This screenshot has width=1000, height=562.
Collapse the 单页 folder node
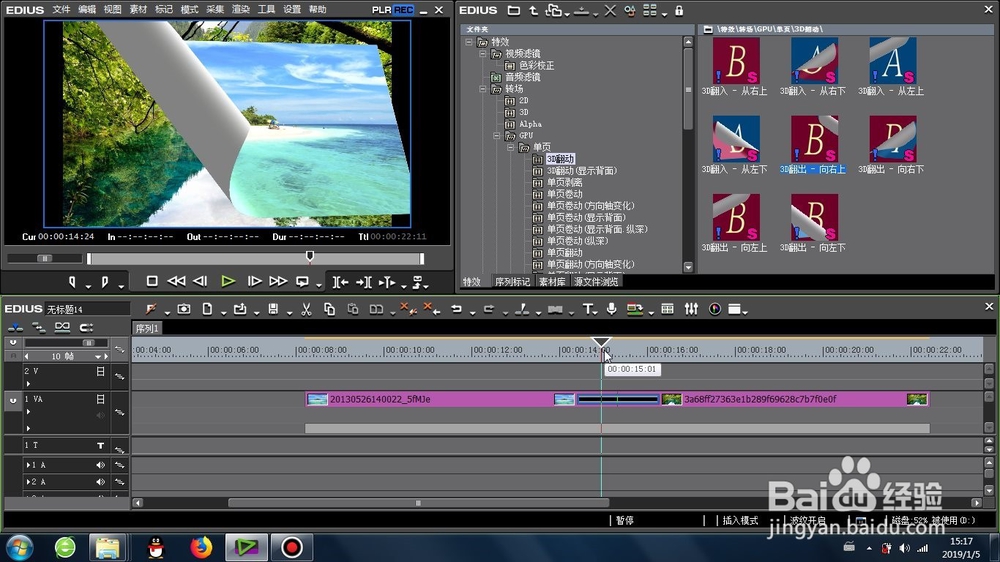(x=511, y=147)
